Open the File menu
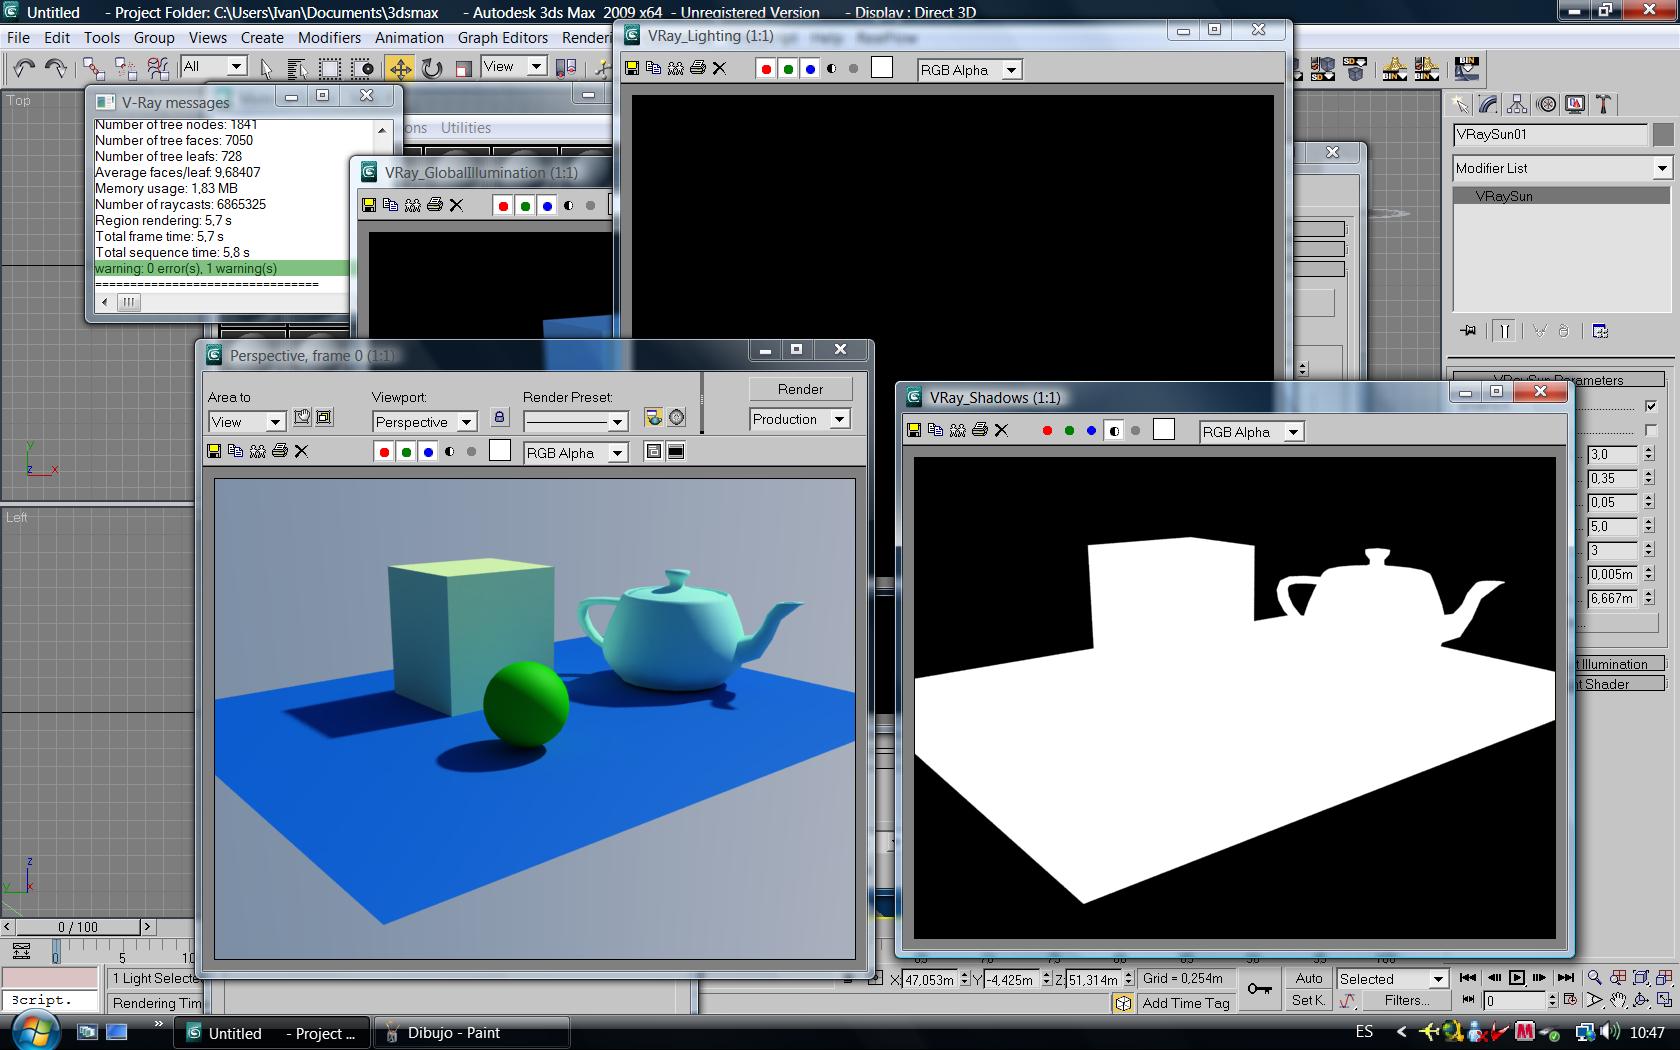 point(18,37)
